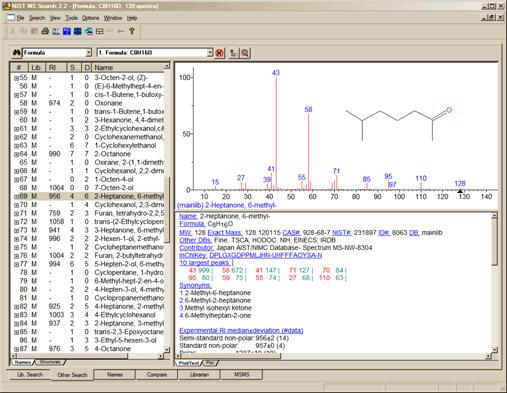Click the 'NIST#:' link
Viewport: 507px width, 393px height.
point(342,232)
